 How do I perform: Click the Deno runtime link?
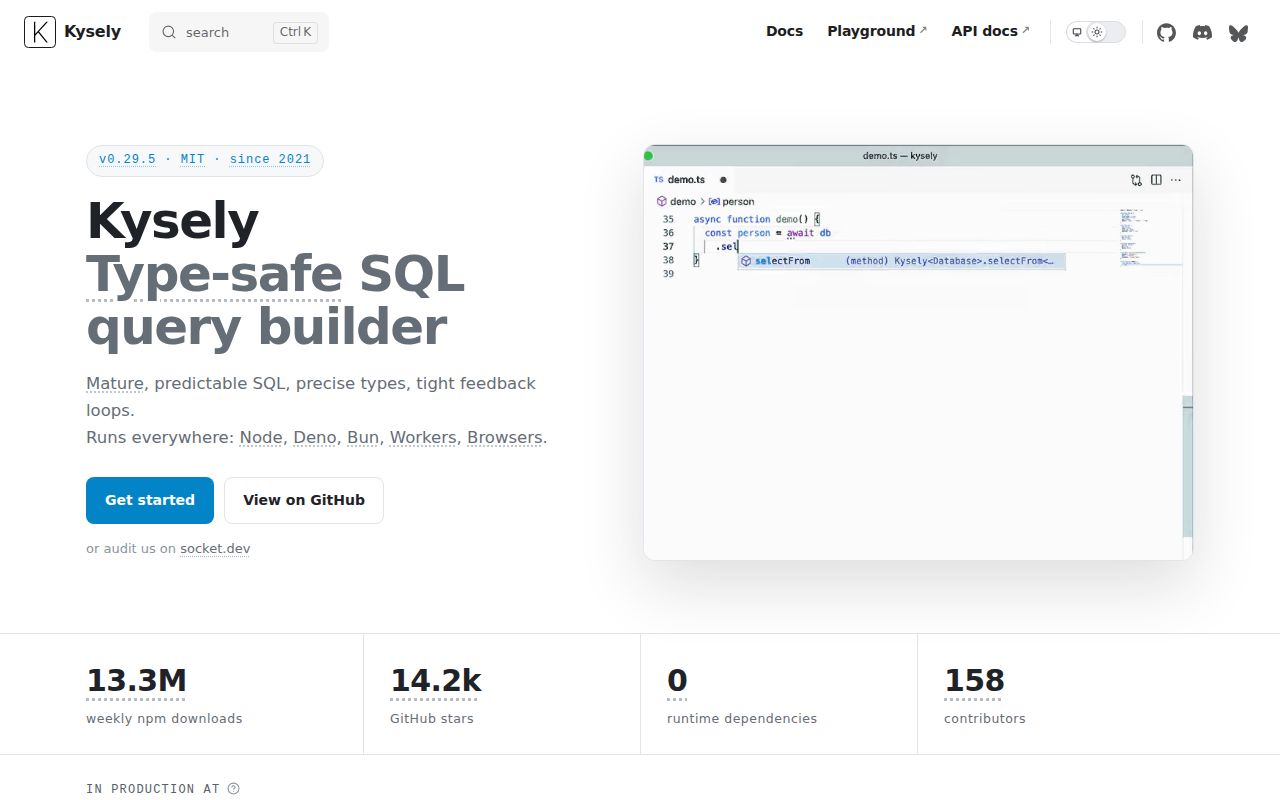pyautogui.click(x=315, y=437)
